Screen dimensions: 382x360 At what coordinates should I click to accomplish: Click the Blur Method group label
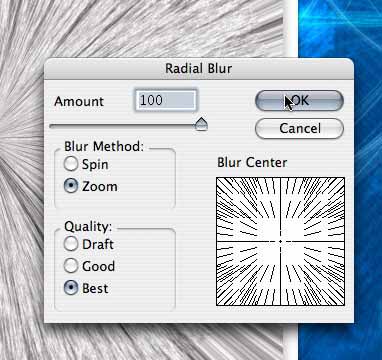(x=104, y=146)
